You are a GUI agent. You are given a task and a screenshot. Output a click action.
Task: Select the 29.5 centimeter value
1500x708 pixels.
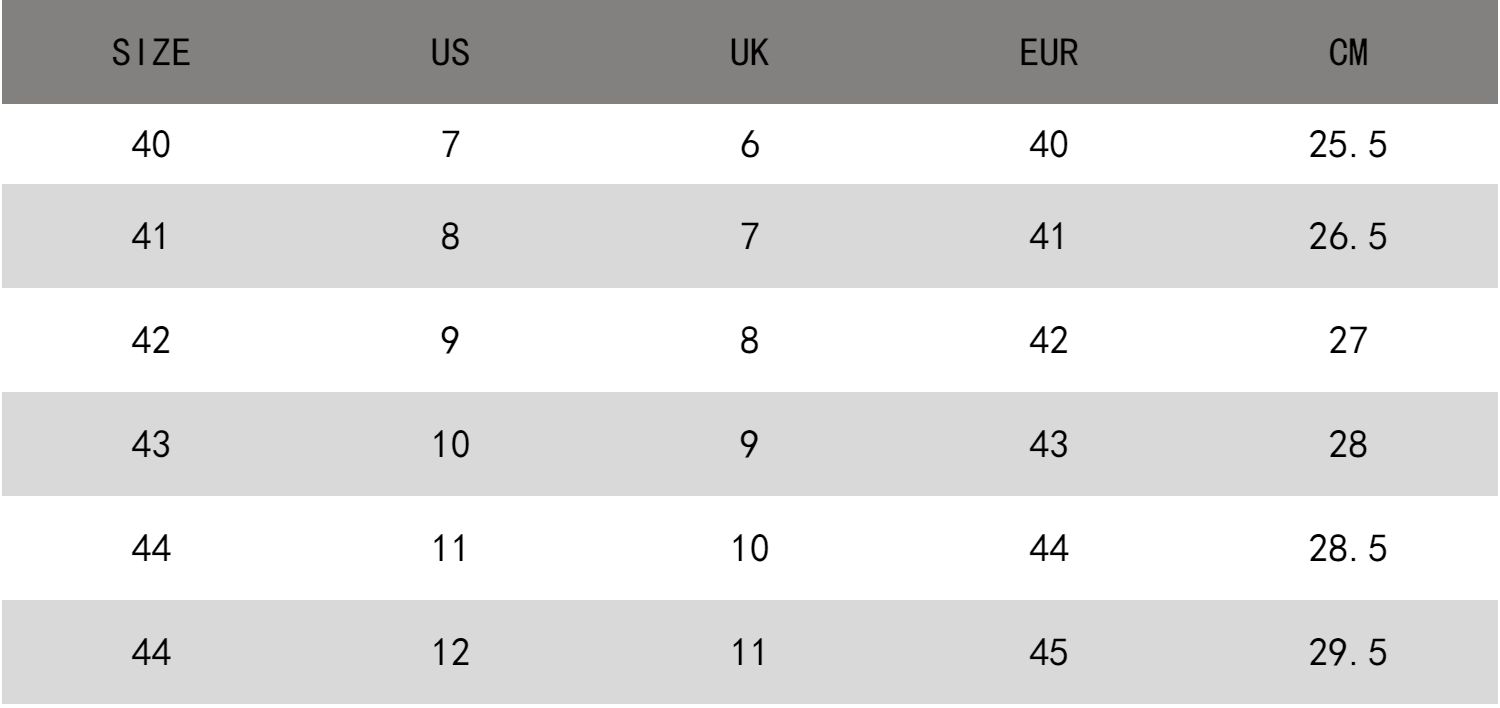click(x=1349, y=653)
